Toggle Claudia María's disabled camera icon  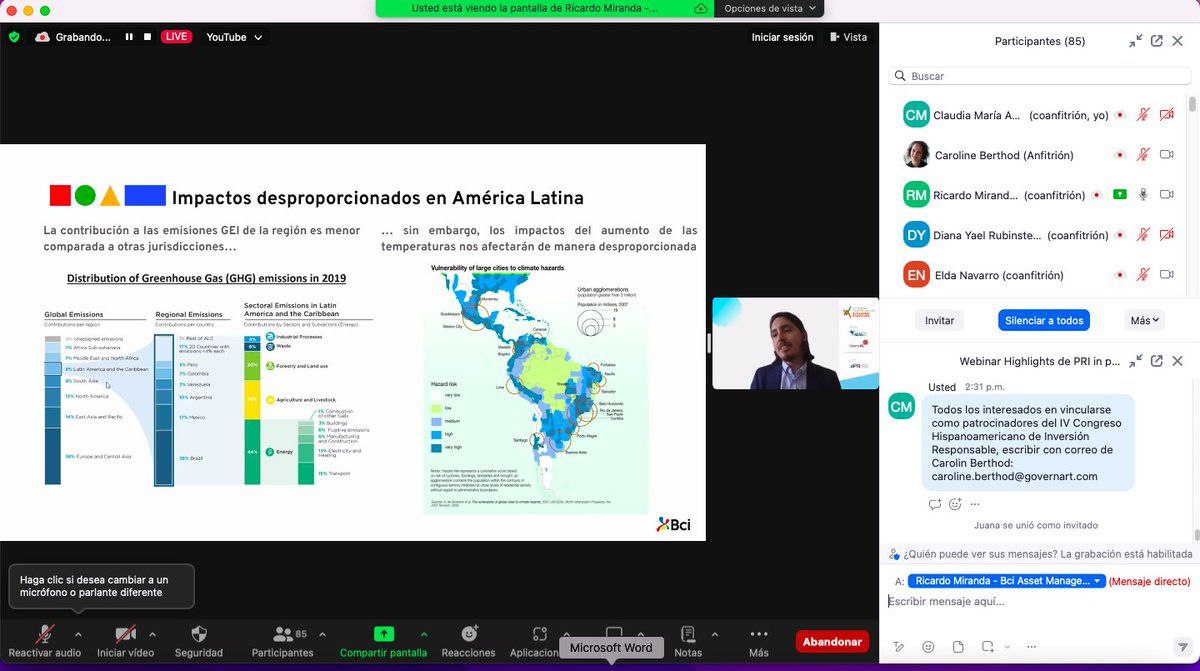1166,115
